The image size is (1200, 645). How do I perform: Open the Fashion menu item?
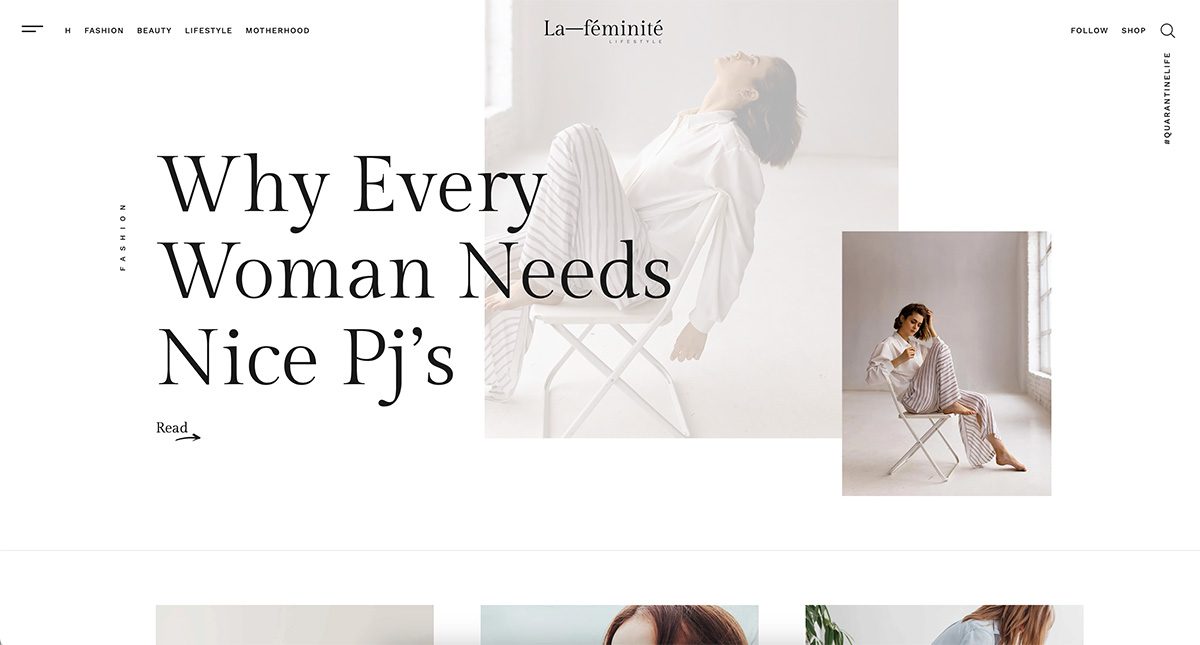[x=104, y=31]
